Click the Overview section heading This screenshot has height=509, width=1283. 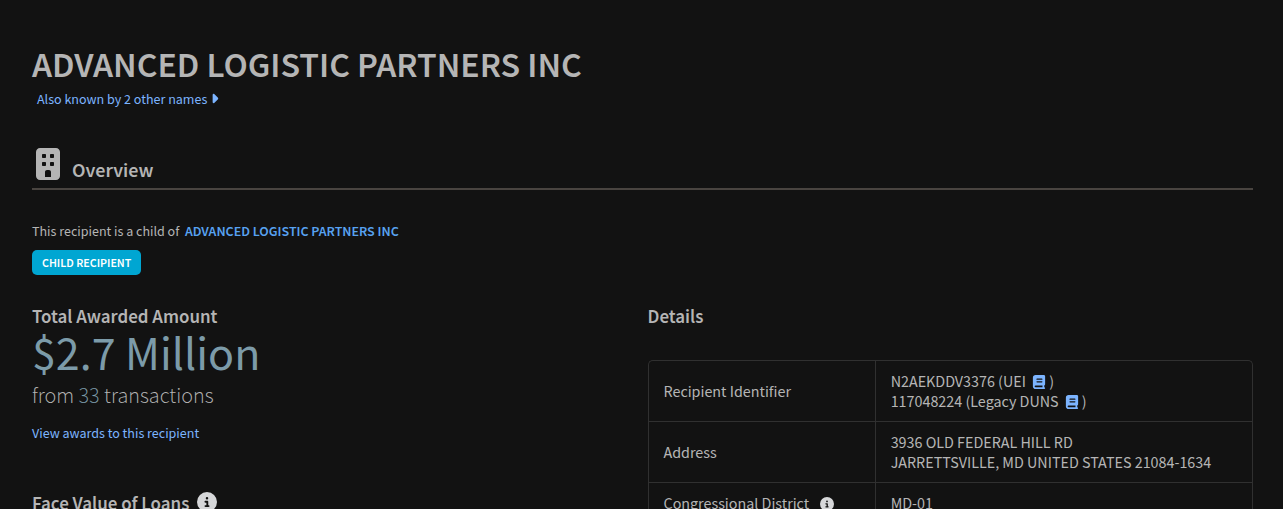click(x=113, y=171)
